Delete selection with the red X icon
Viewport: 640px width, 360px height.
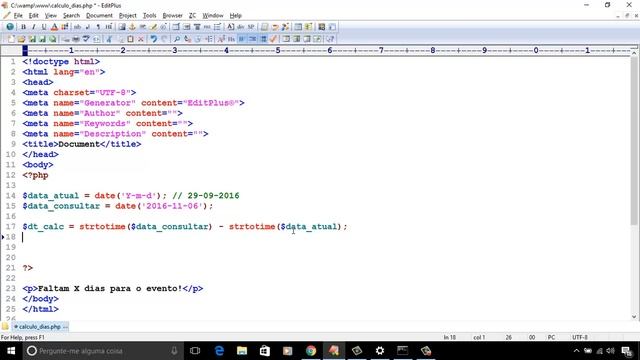141,39
